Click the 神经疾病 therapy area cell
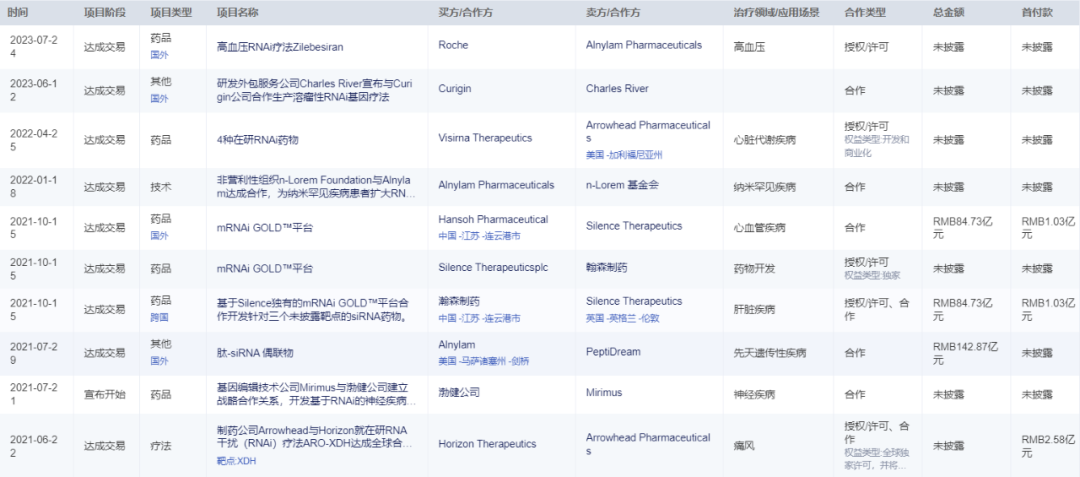 point(755,394)
